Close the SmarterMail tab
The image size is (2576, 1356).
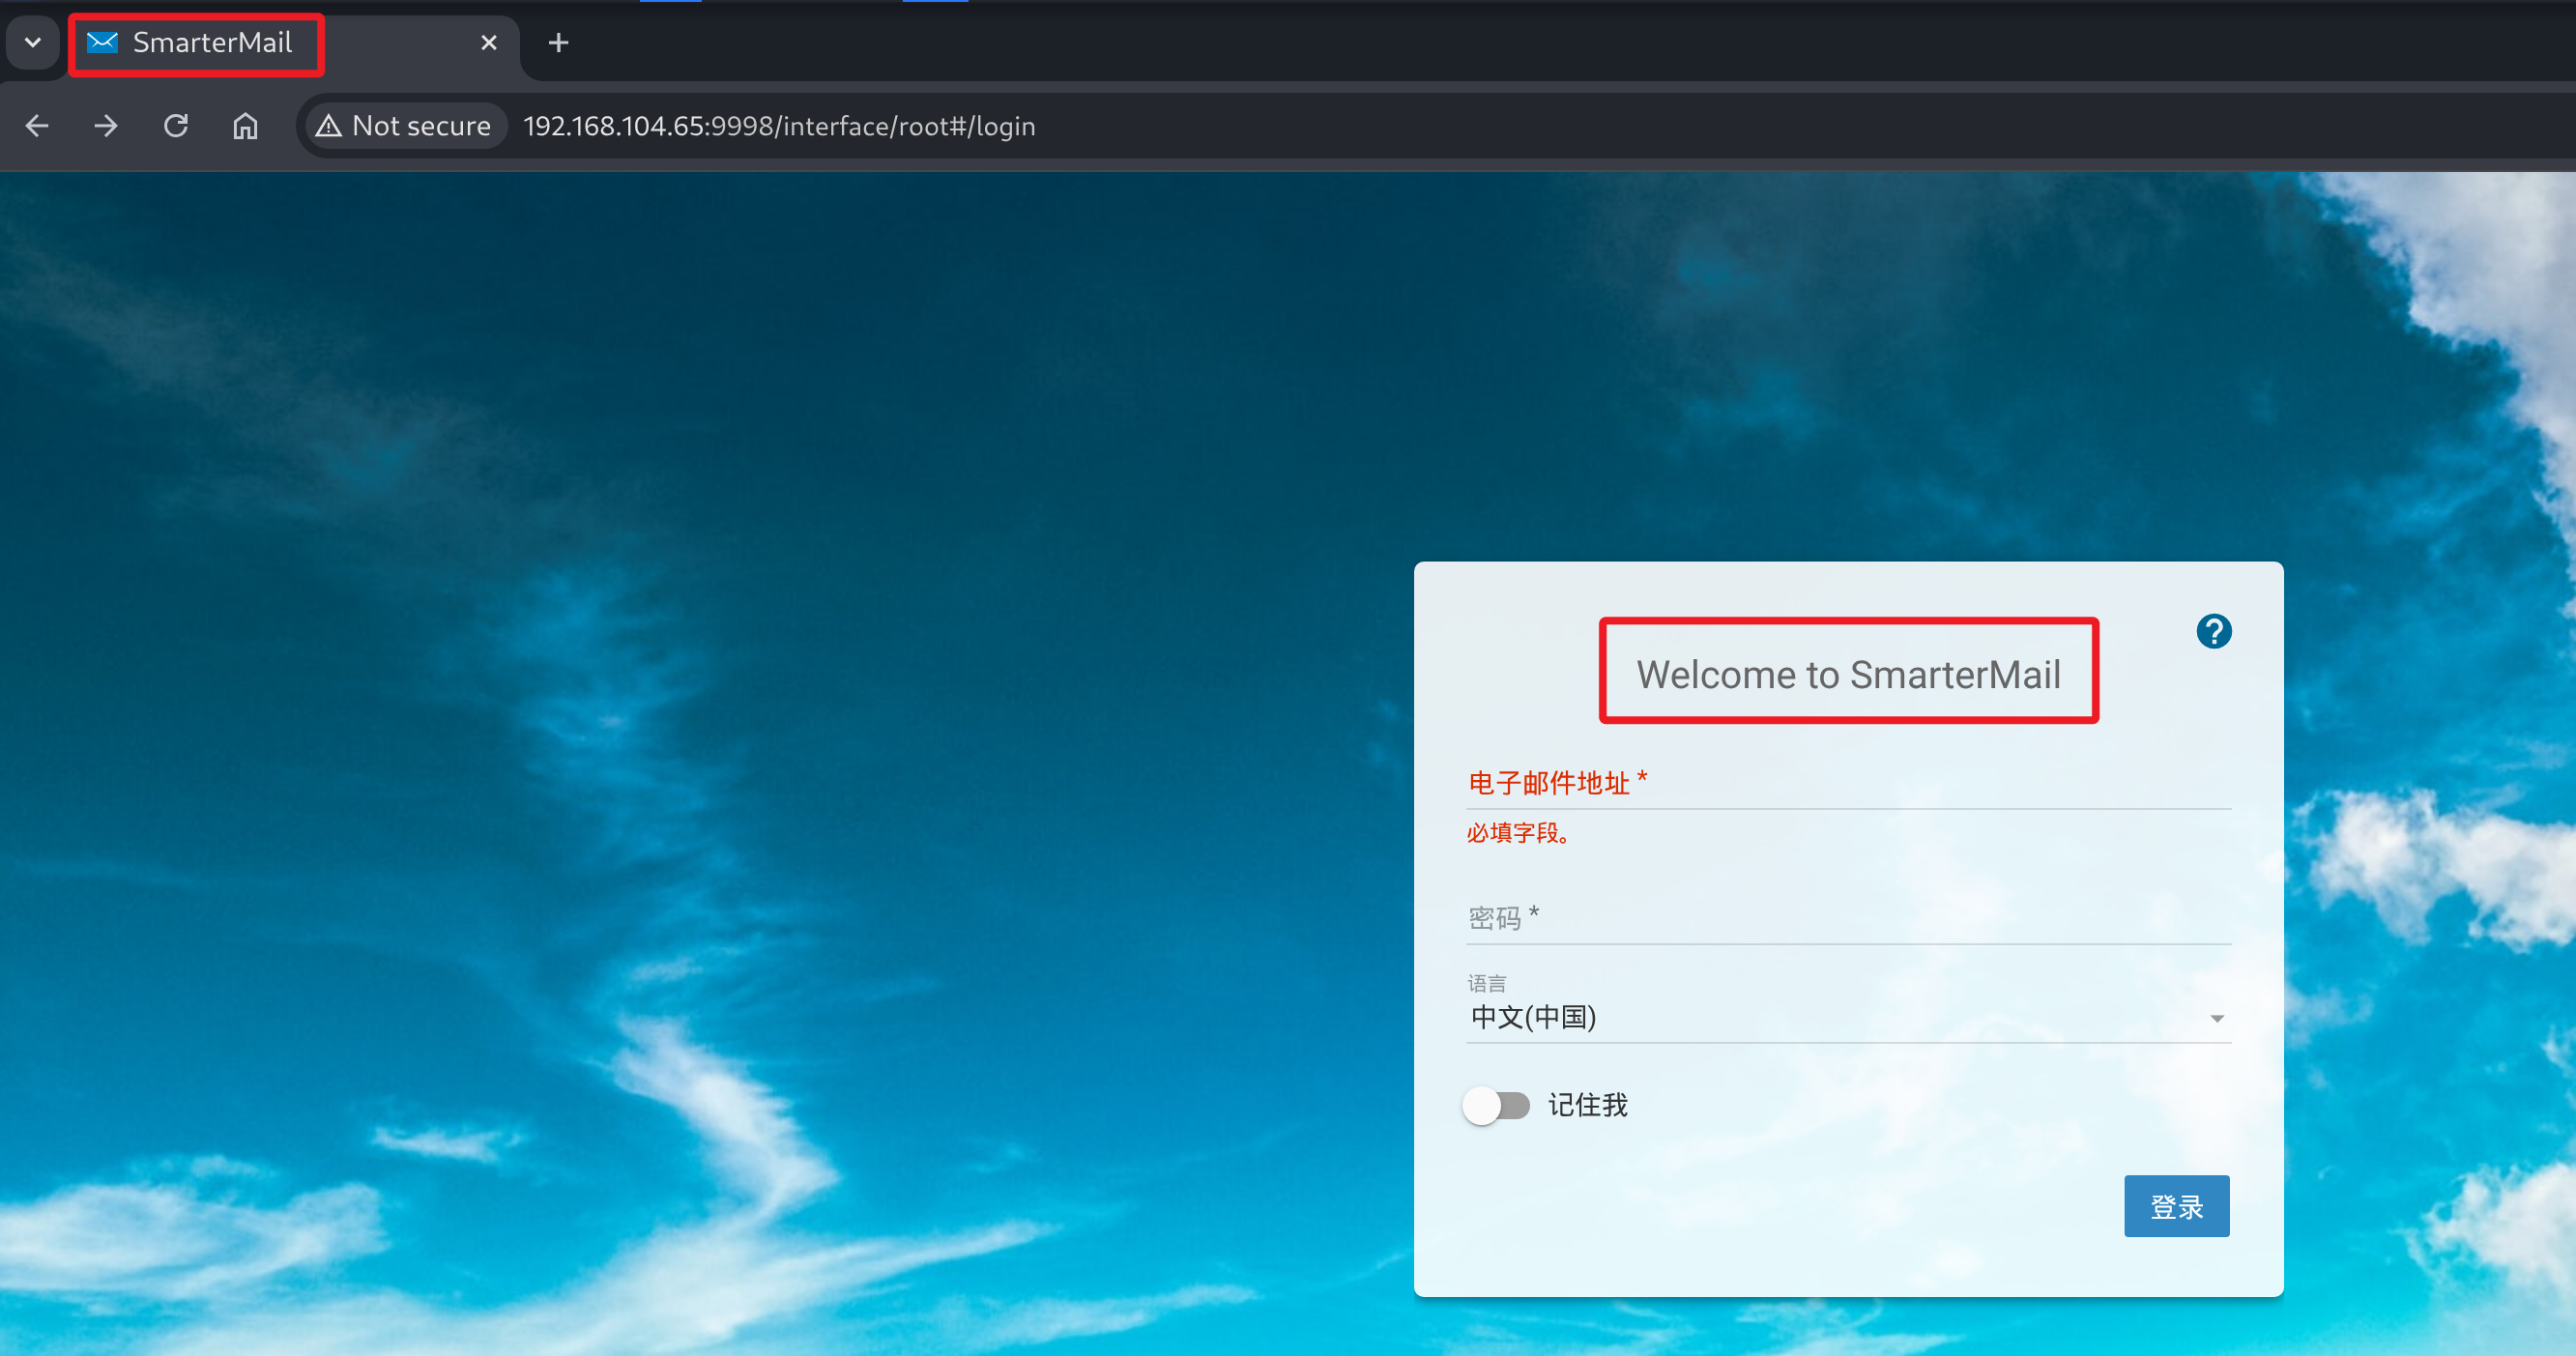point(488,43)
